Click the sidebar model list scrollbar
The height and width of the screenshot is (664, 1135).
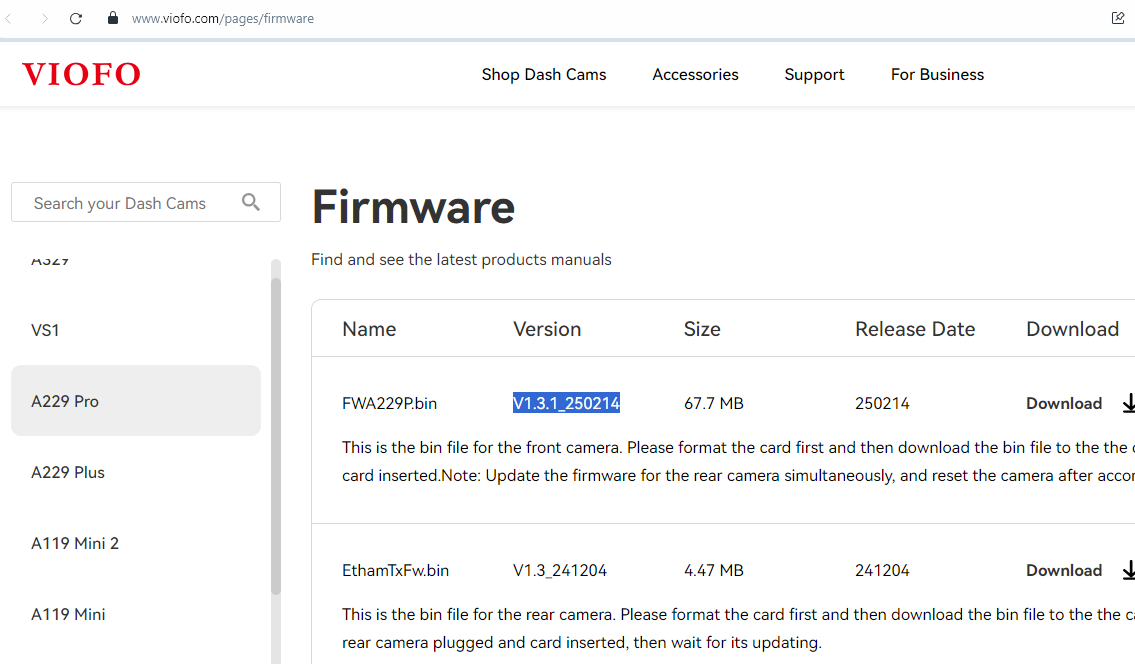click(x=276, y=430)
